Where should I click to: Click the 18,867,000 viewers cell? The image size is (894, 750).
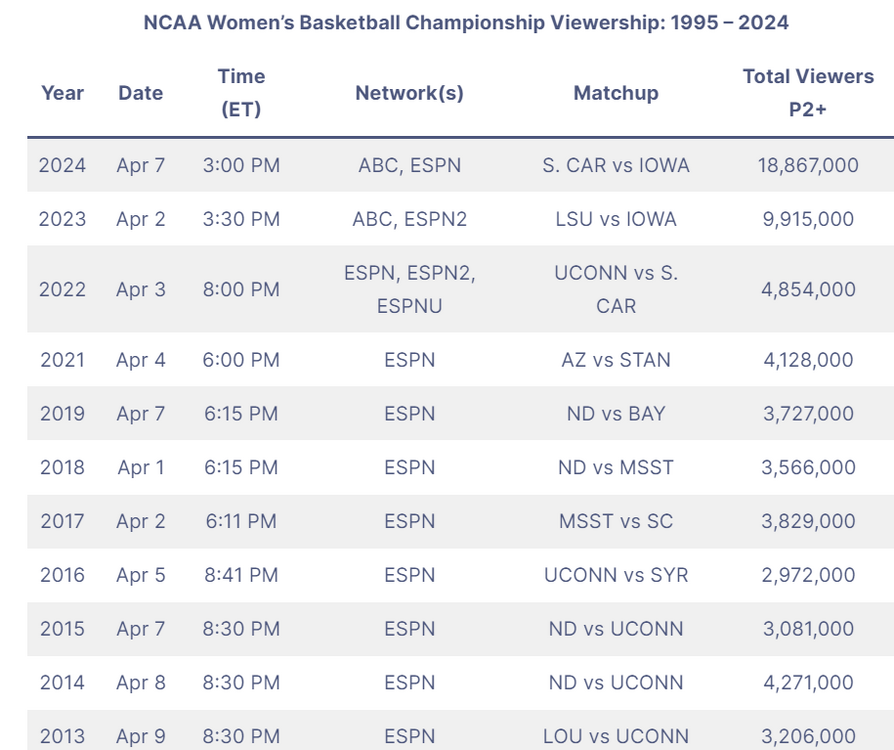coord(808,165)
